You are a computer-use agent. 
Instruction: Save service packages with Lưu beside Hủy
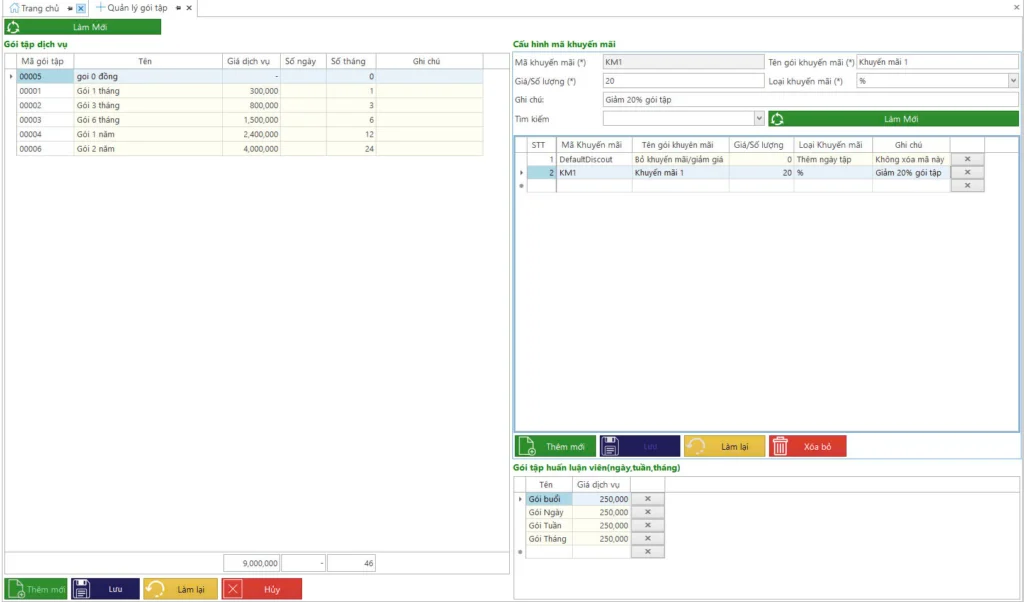pyautogui.click(x=105, y=589)
